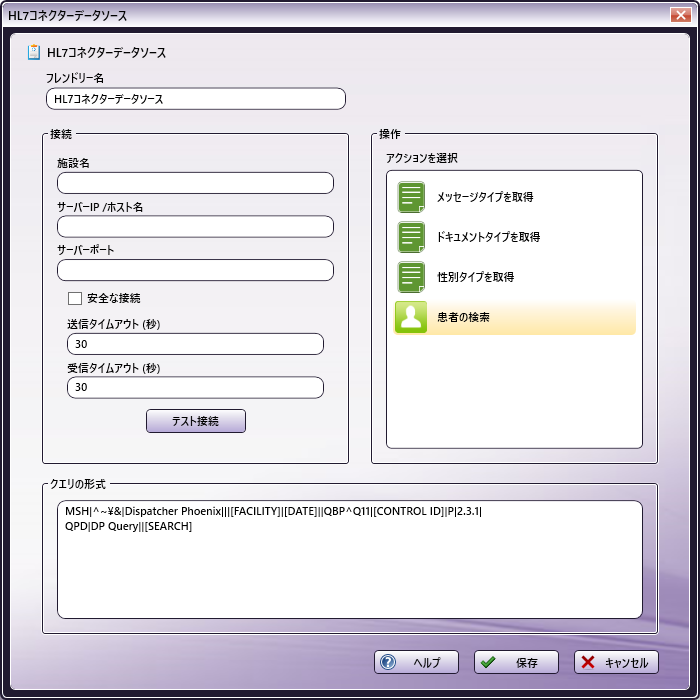700x700 pixels.
Task: Click the blue question mark help icon
Action: coord(388,662)
